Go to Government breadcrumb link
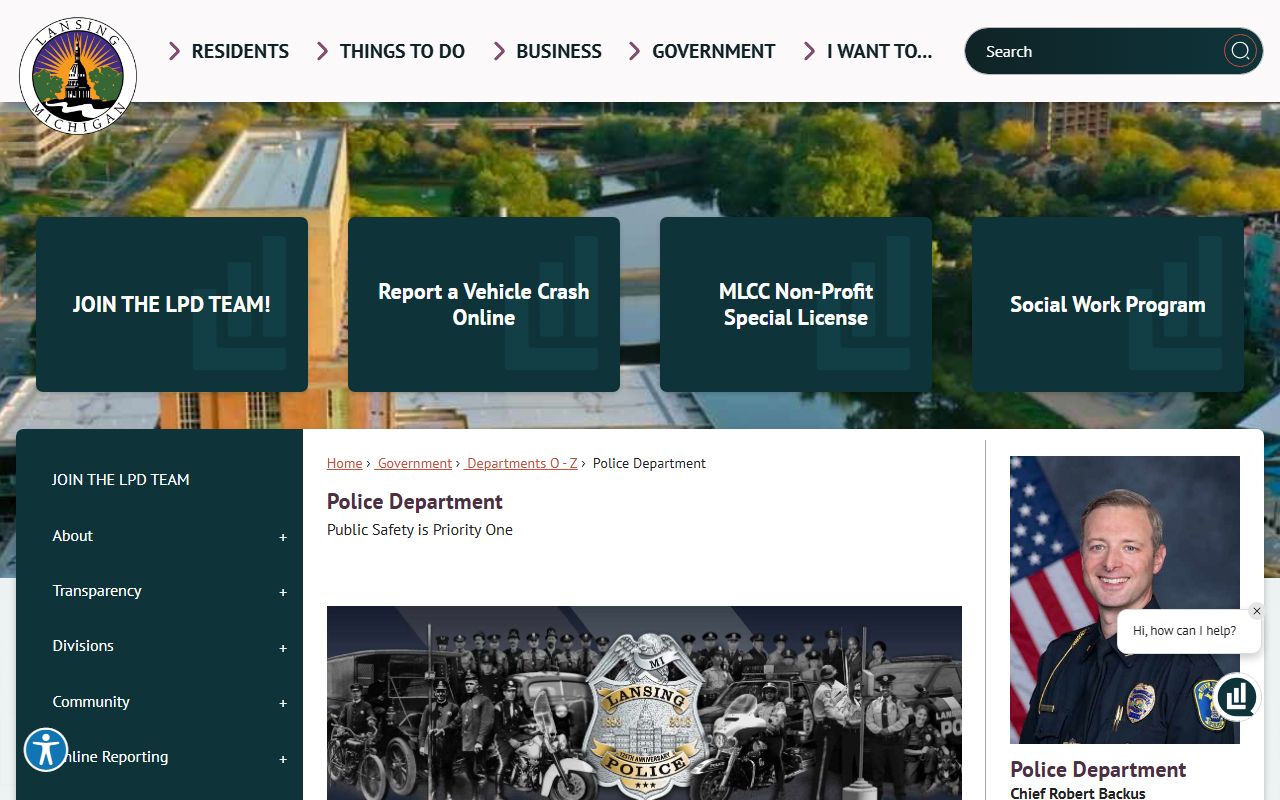This screenshot has height=800, width=1280. (x=414, y=463)
